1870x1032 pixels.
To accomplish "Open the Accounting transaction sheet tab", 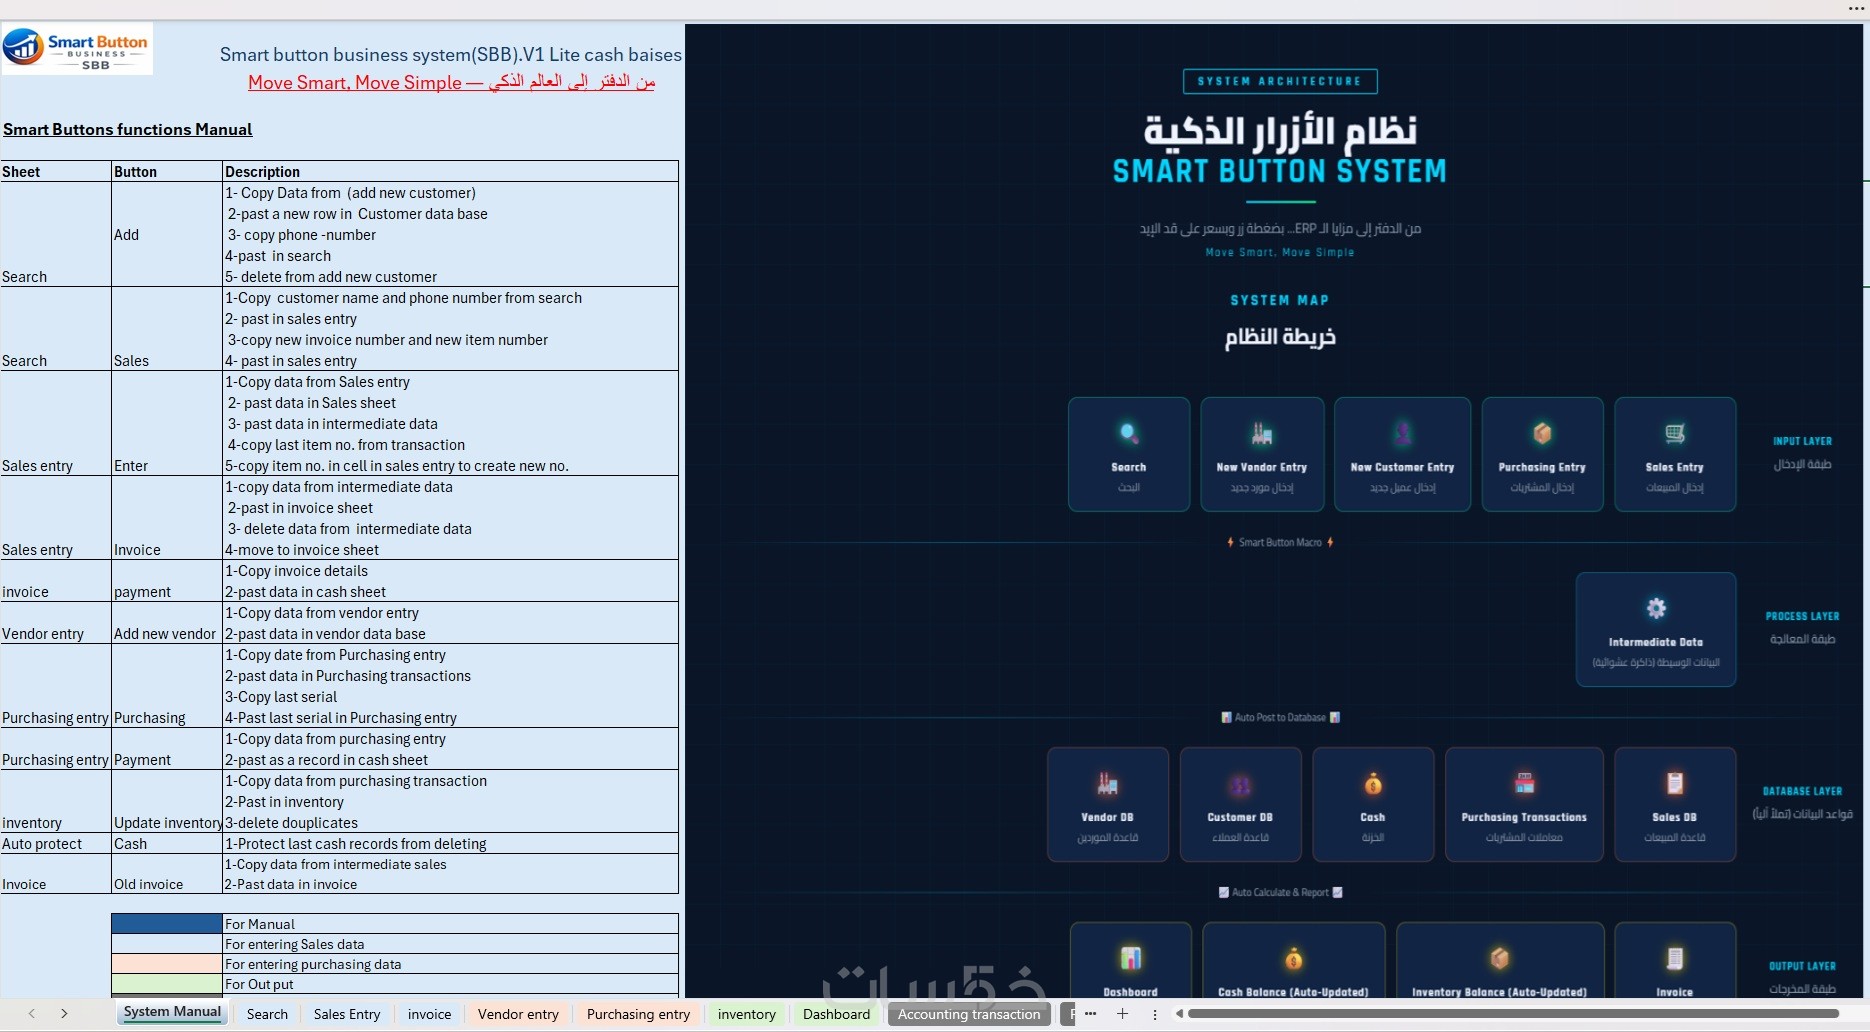I will click(969, 1014).
